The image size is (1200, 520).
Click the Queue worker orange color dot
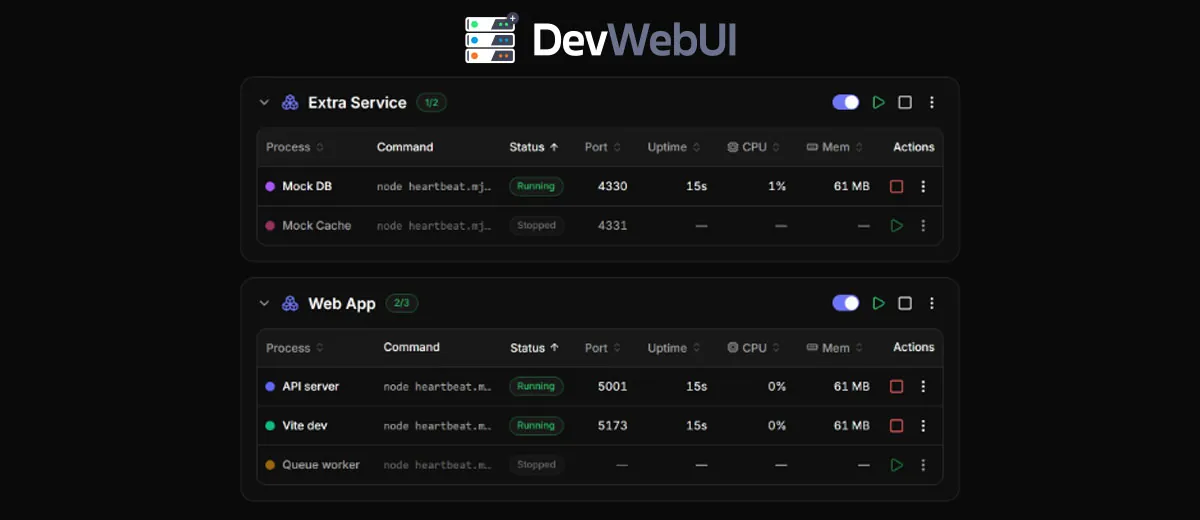point(270,465)
